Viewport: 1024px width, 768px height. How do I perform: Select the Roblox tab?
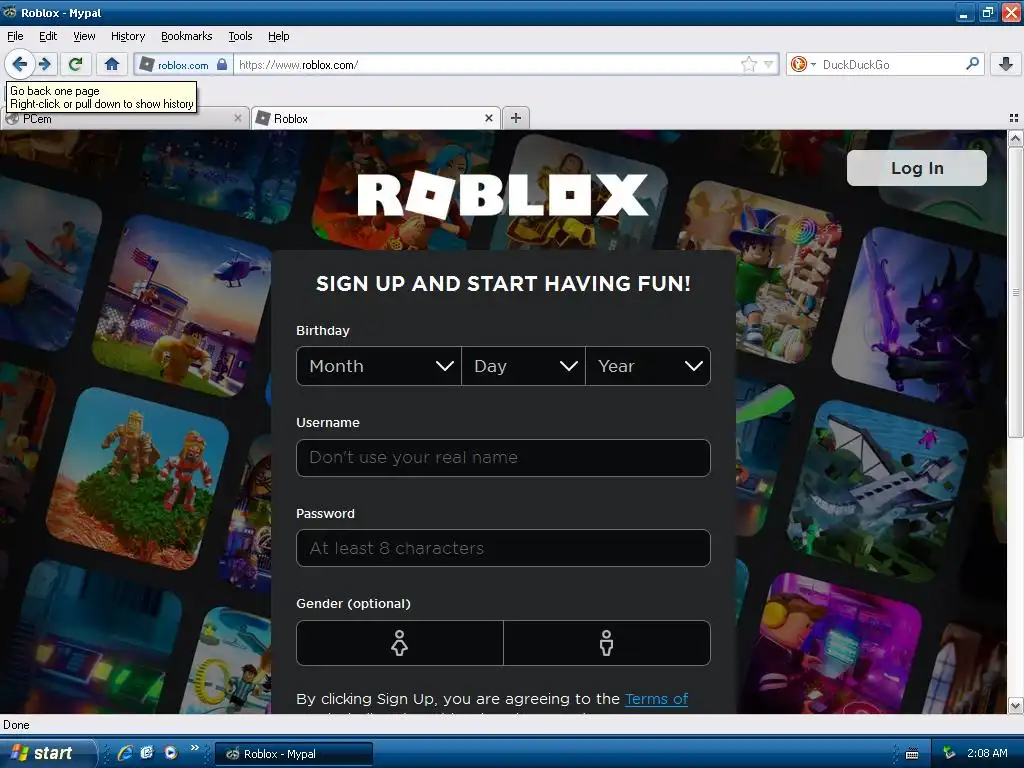(376, 119)
